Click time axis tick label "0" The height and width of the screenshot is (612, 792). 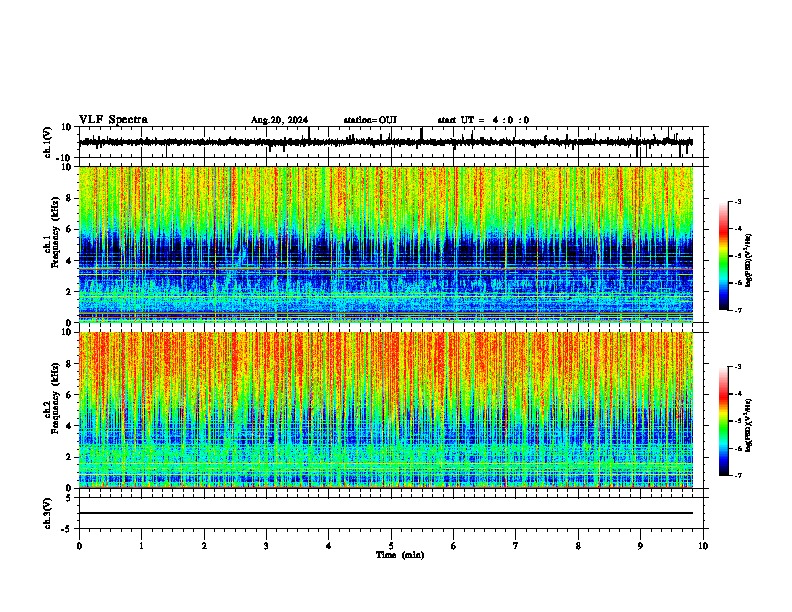tap(79, 546)
